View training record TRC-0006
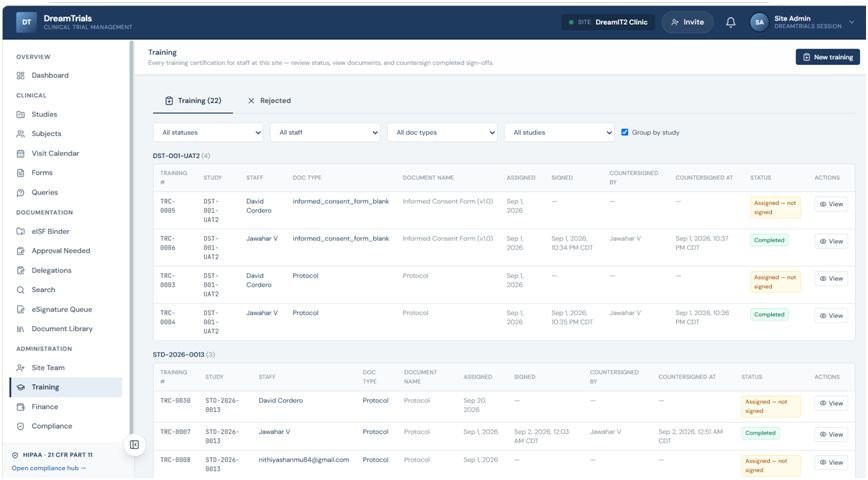 pos(831,241)
